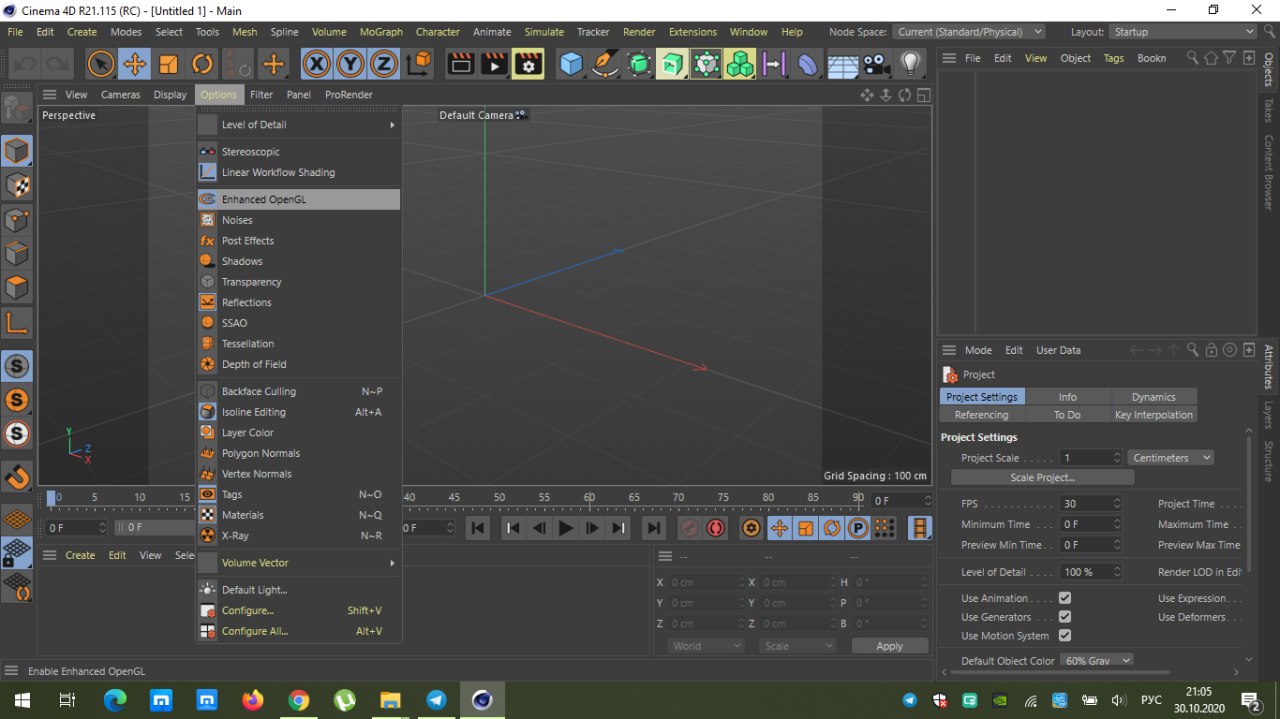Add a Camera object
Viewport: 1280px width, 719px height.
876,65
